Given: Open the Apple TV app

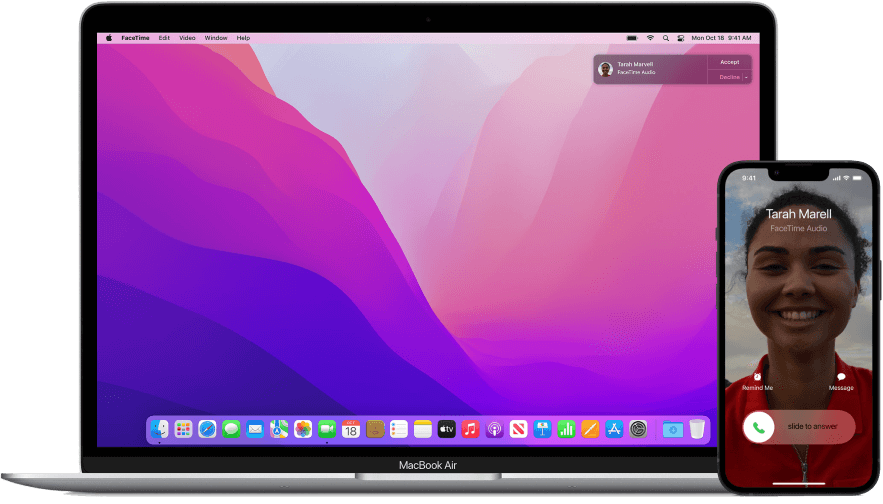Looking at the screenshot, I should [446, 429].
